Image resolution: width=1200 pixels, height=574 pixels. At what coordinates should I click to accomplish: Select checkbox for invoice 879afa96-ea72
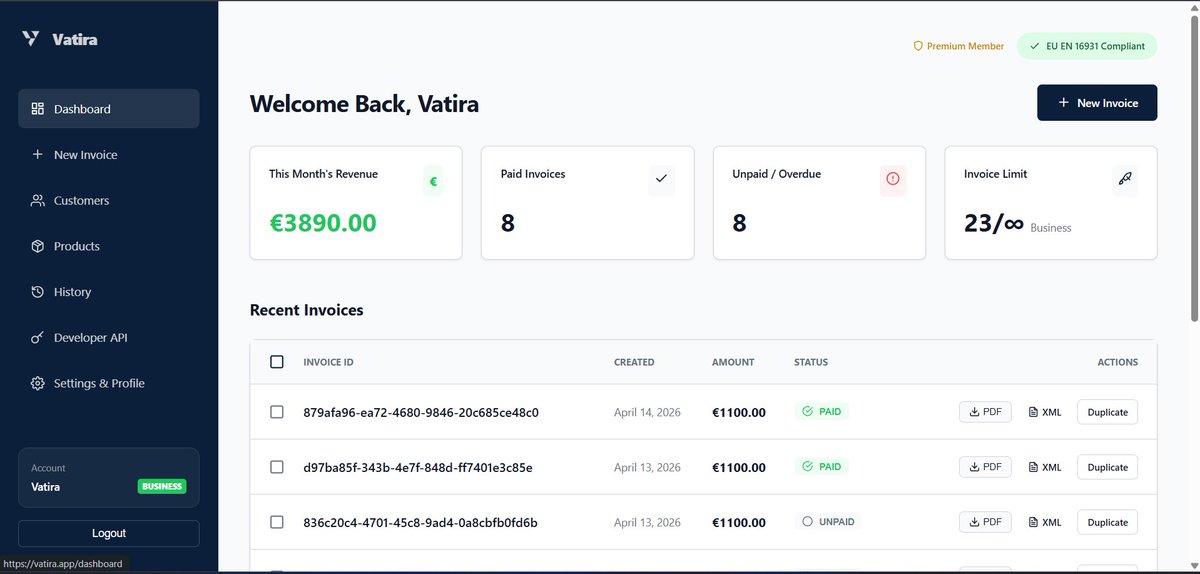tap(277, 412)
